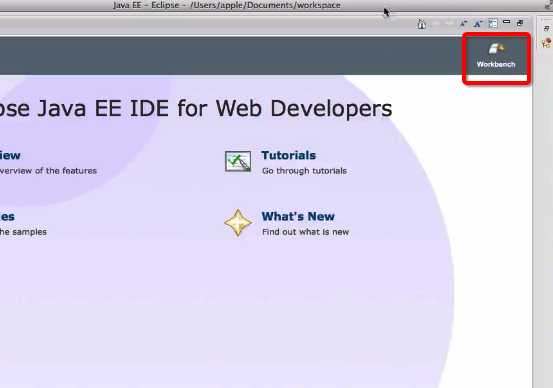Reduce font size with the small A icon
553x388 pixels.
click(463, 24)
